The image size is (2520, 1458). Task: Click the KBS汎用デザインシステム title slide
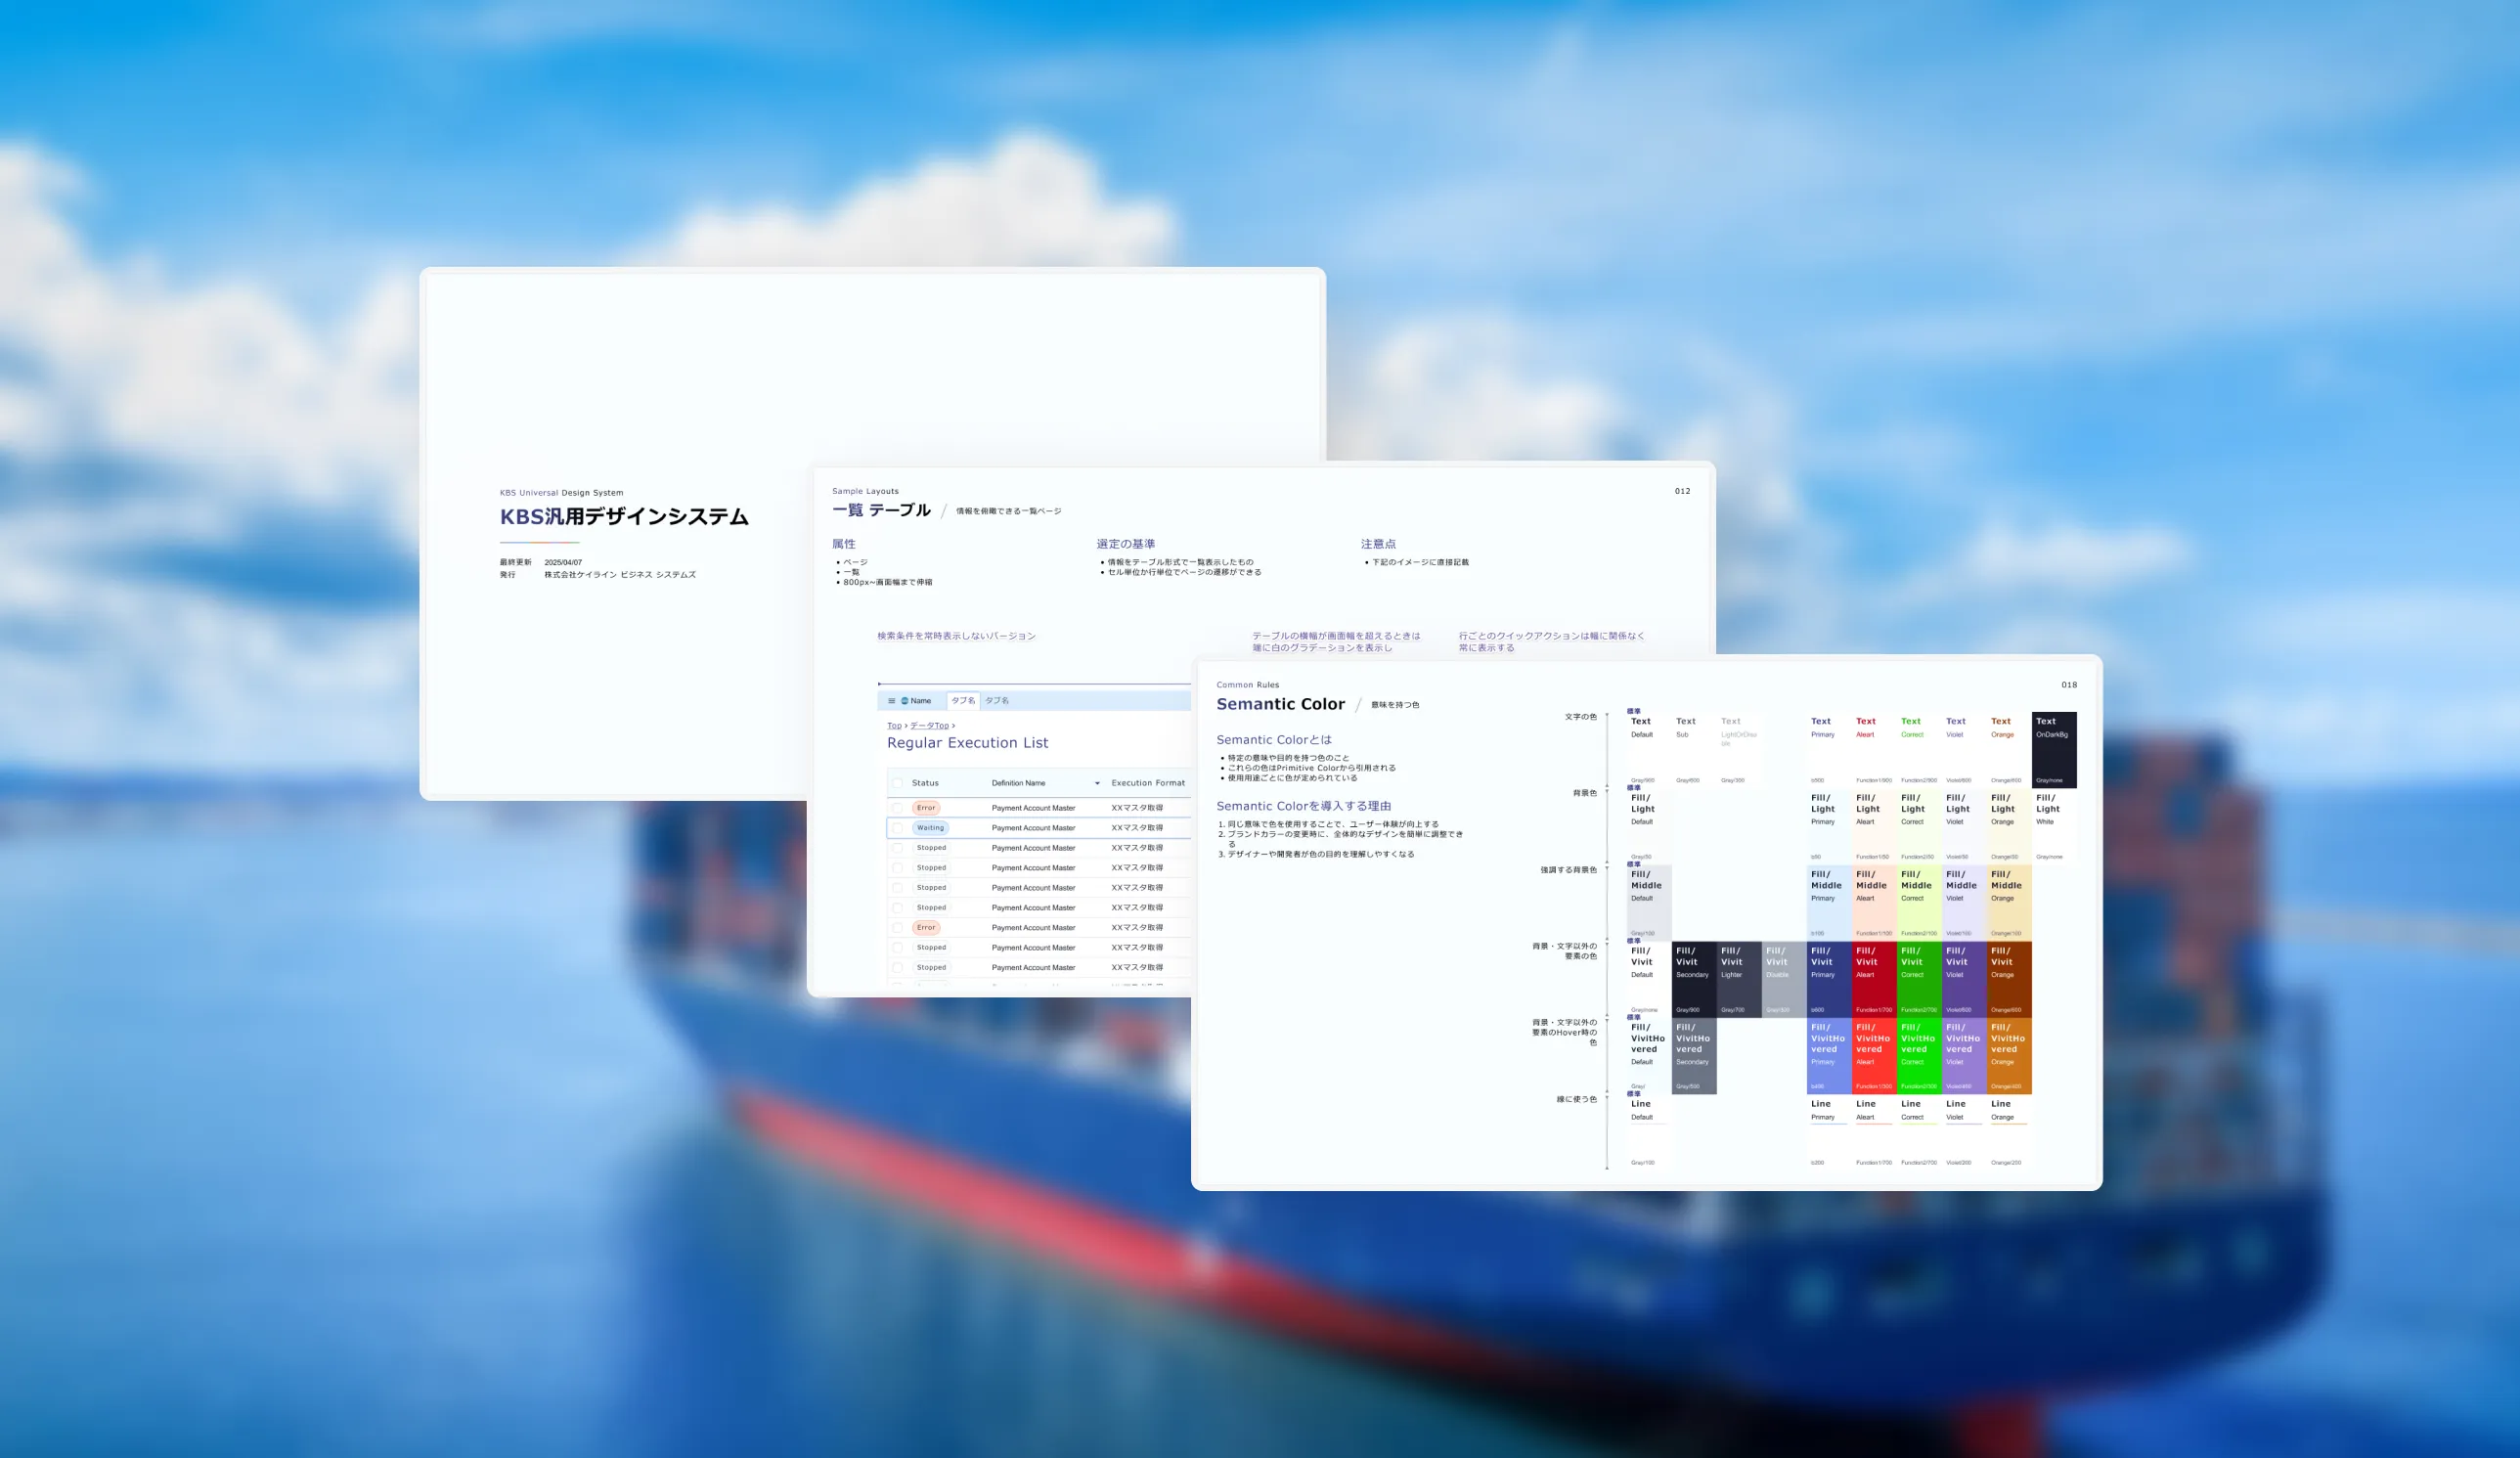pyautogui.click(x=624, y=517)
